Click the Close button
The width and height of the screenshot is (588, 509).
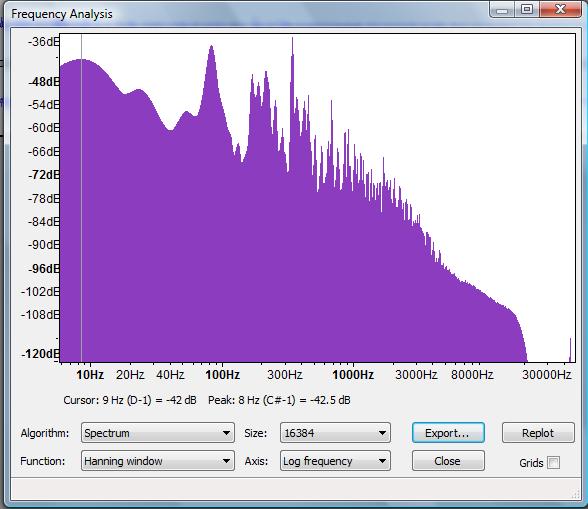pos(448,461)
